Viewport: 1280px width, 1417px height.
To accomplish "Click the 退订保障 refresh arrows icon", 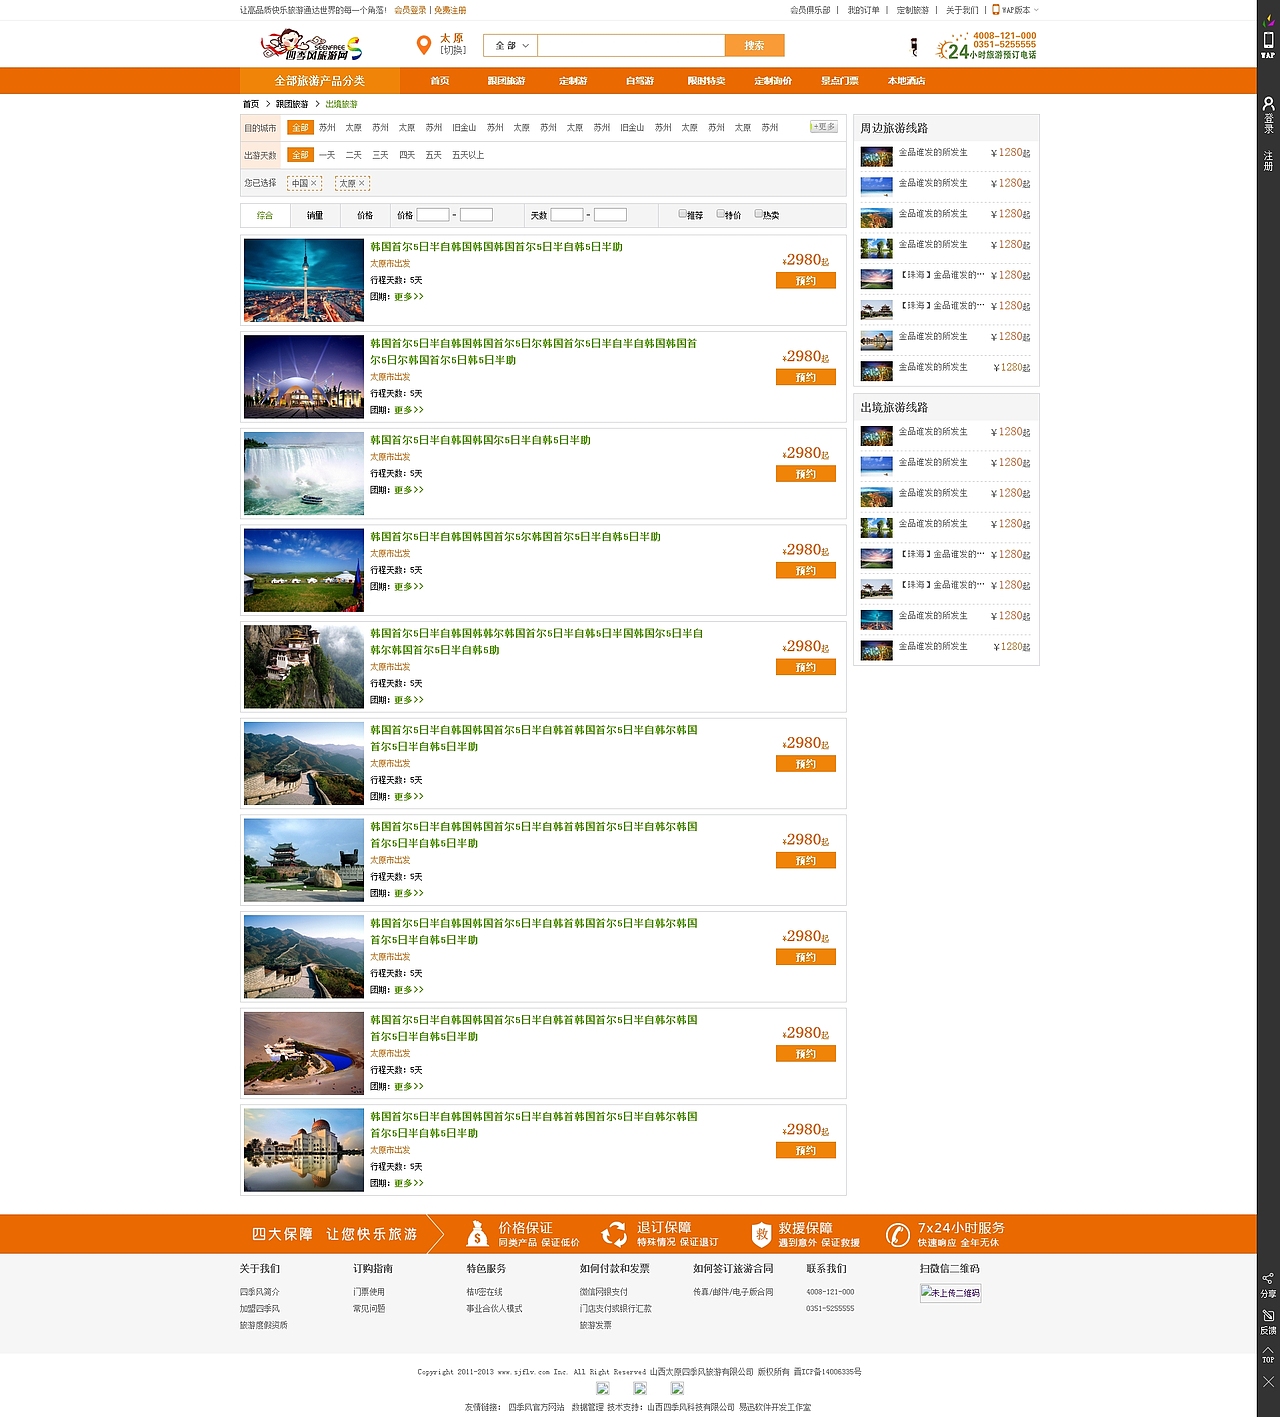I will click(x=614, y=1234).
